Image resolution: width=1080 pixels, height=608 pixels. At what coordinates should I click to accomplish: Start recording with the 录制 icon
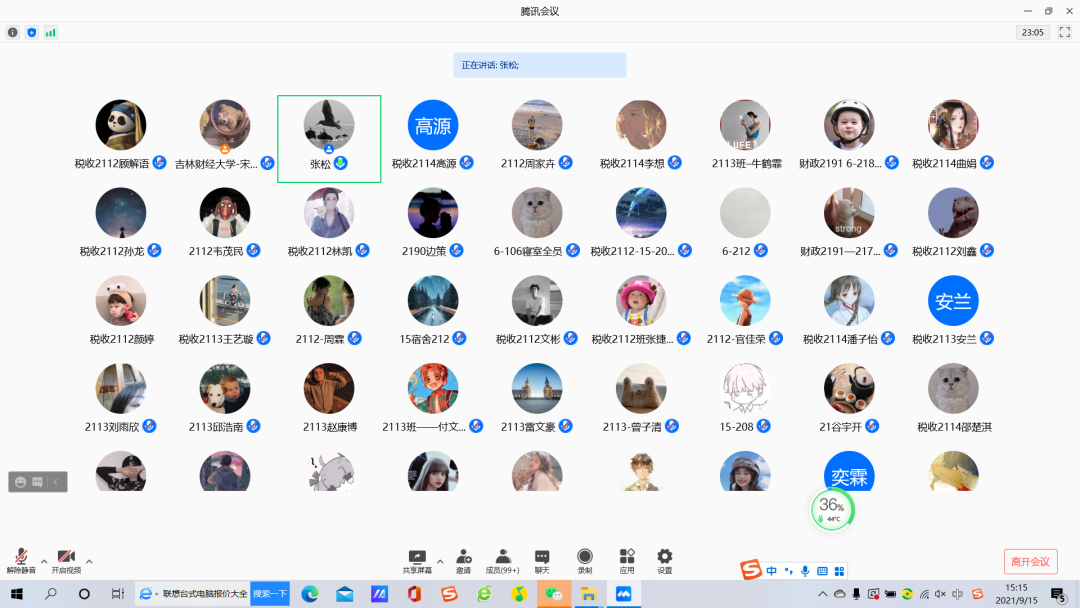[x=585, y=560]
